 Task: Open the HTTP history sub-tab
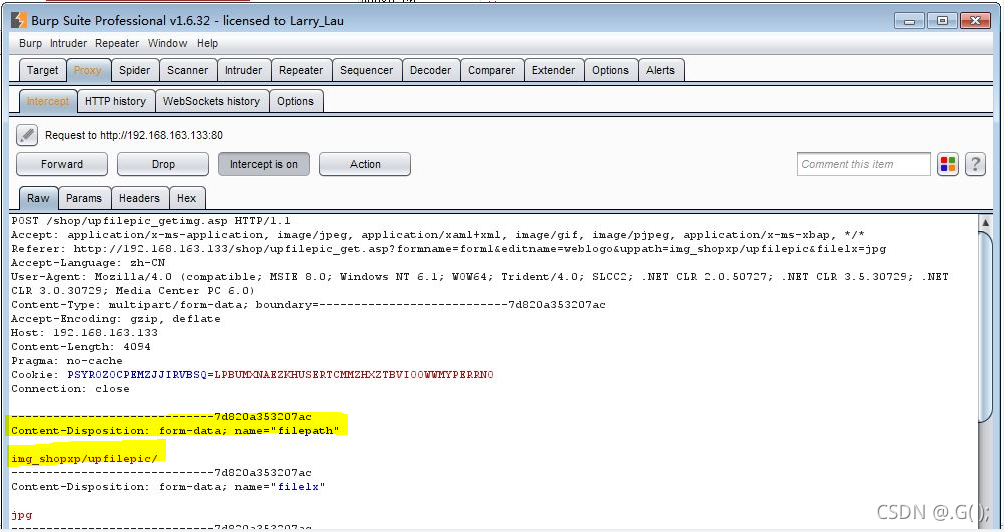pos(115,101)
